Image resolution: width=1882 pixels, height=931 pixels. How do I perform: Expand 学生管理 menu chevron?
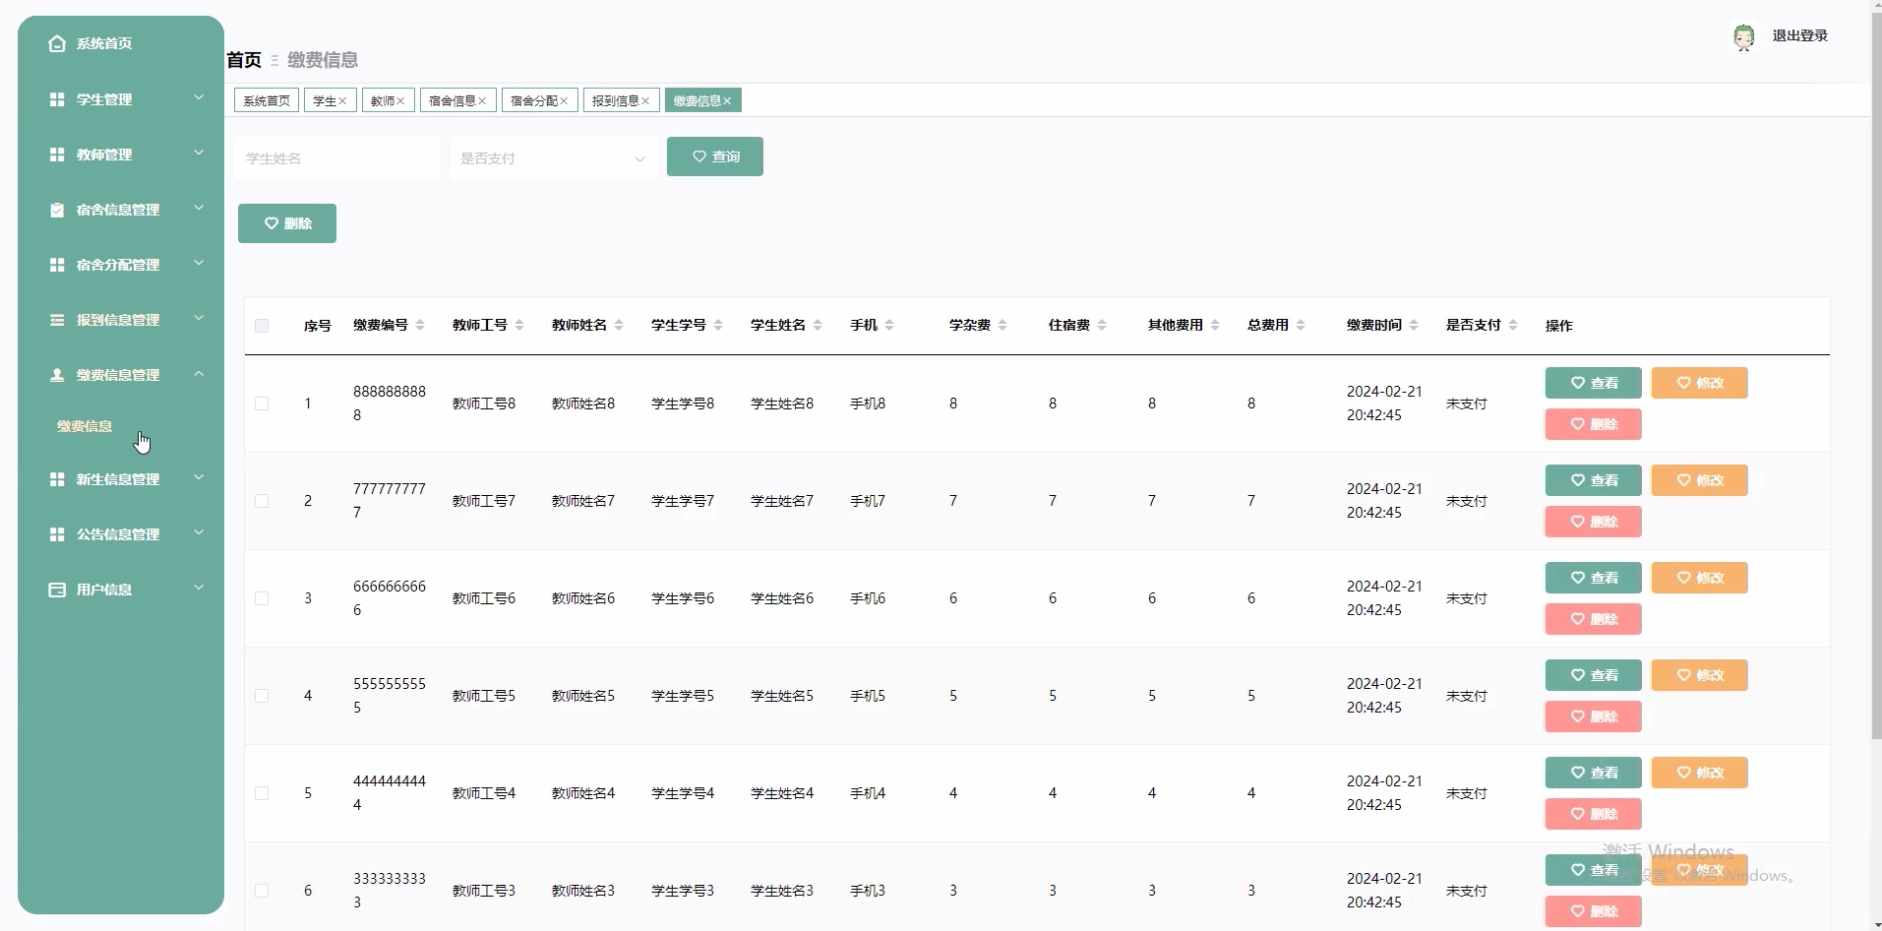pos(199,98)
